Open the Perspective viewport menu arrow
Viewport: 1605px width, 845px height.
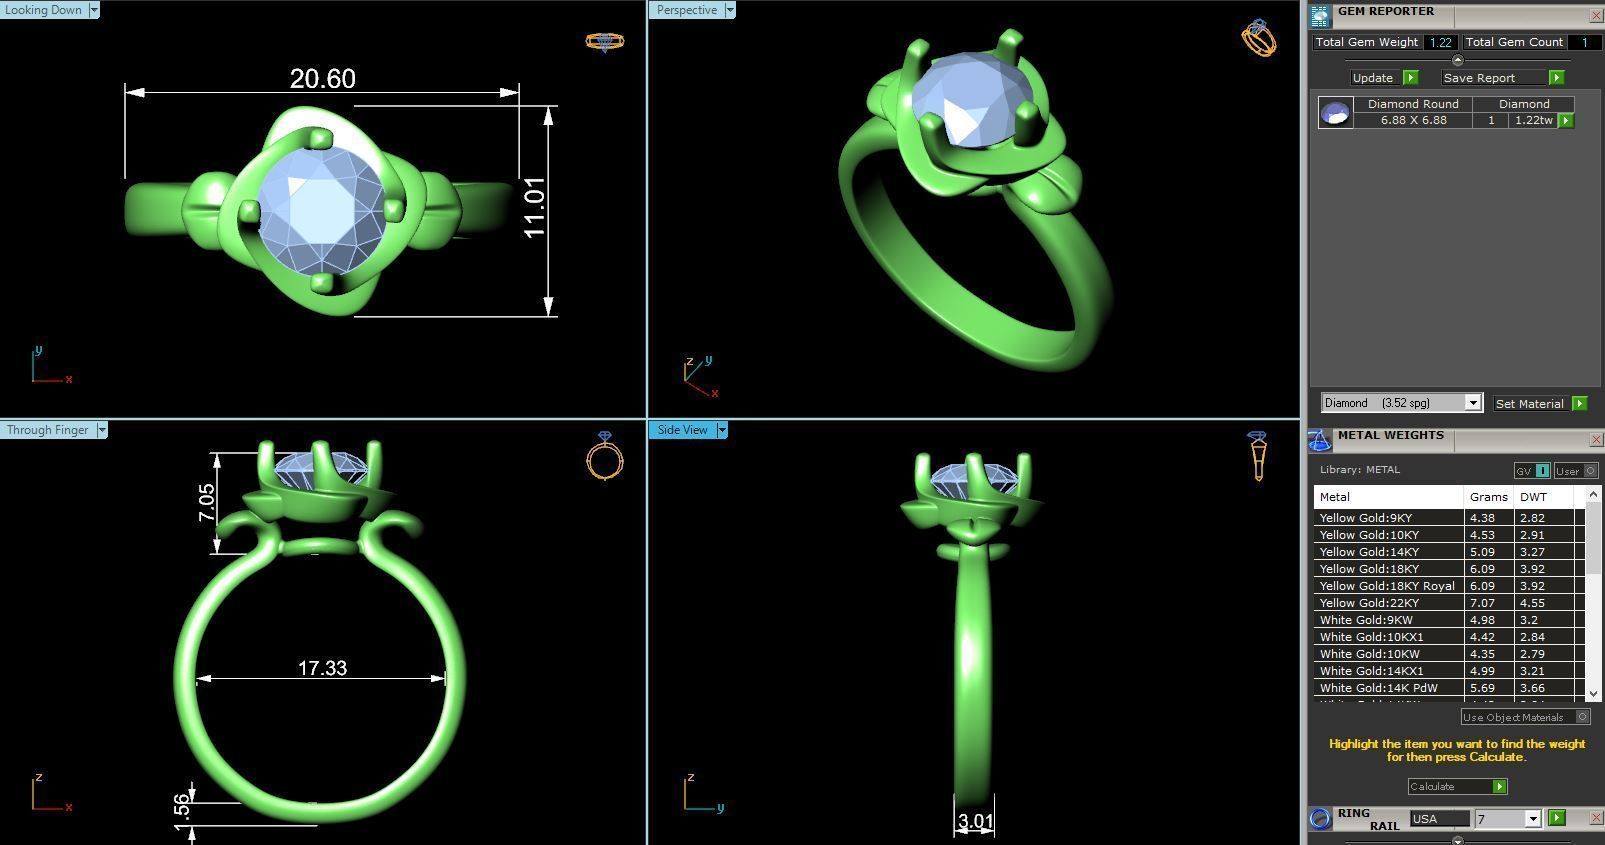point(729,10)
